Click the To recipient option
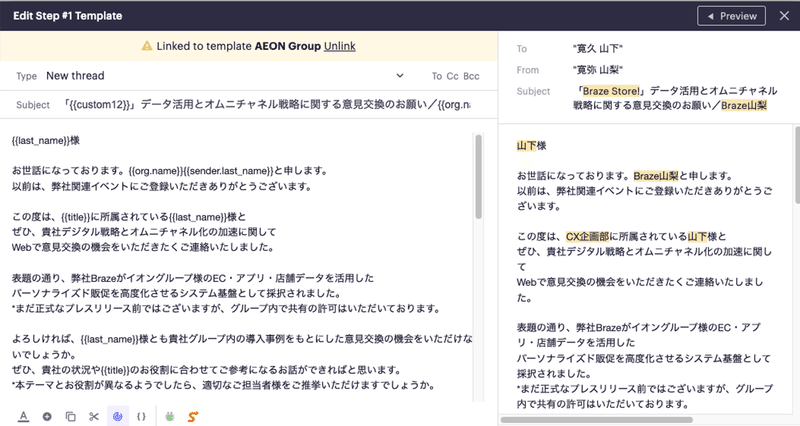 pos(437,76)
